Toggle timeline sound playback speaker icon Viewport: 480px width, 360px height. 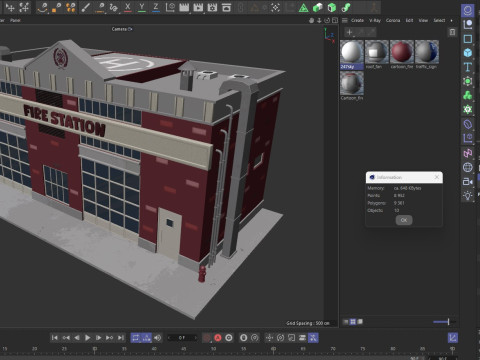[157, 338]
